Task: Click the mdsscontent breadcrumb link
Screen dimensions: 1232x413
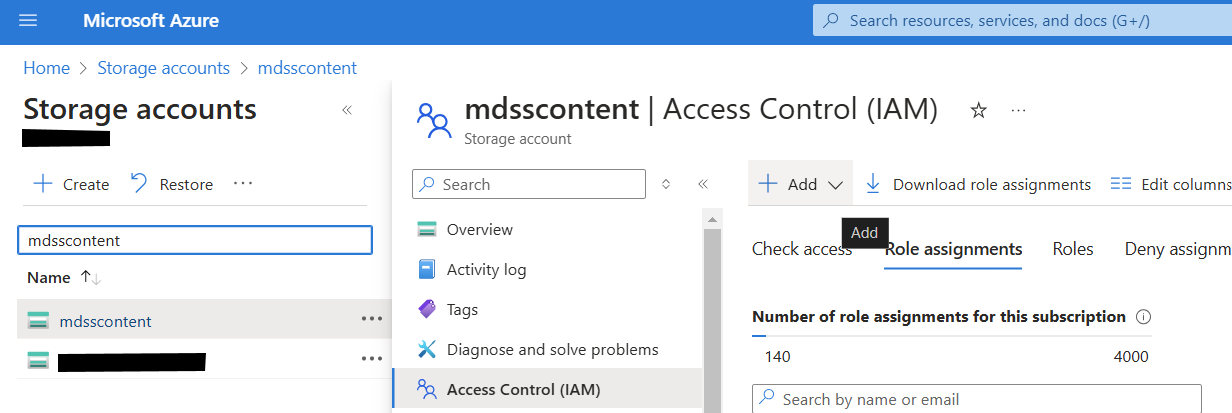Action: (307, 68)
